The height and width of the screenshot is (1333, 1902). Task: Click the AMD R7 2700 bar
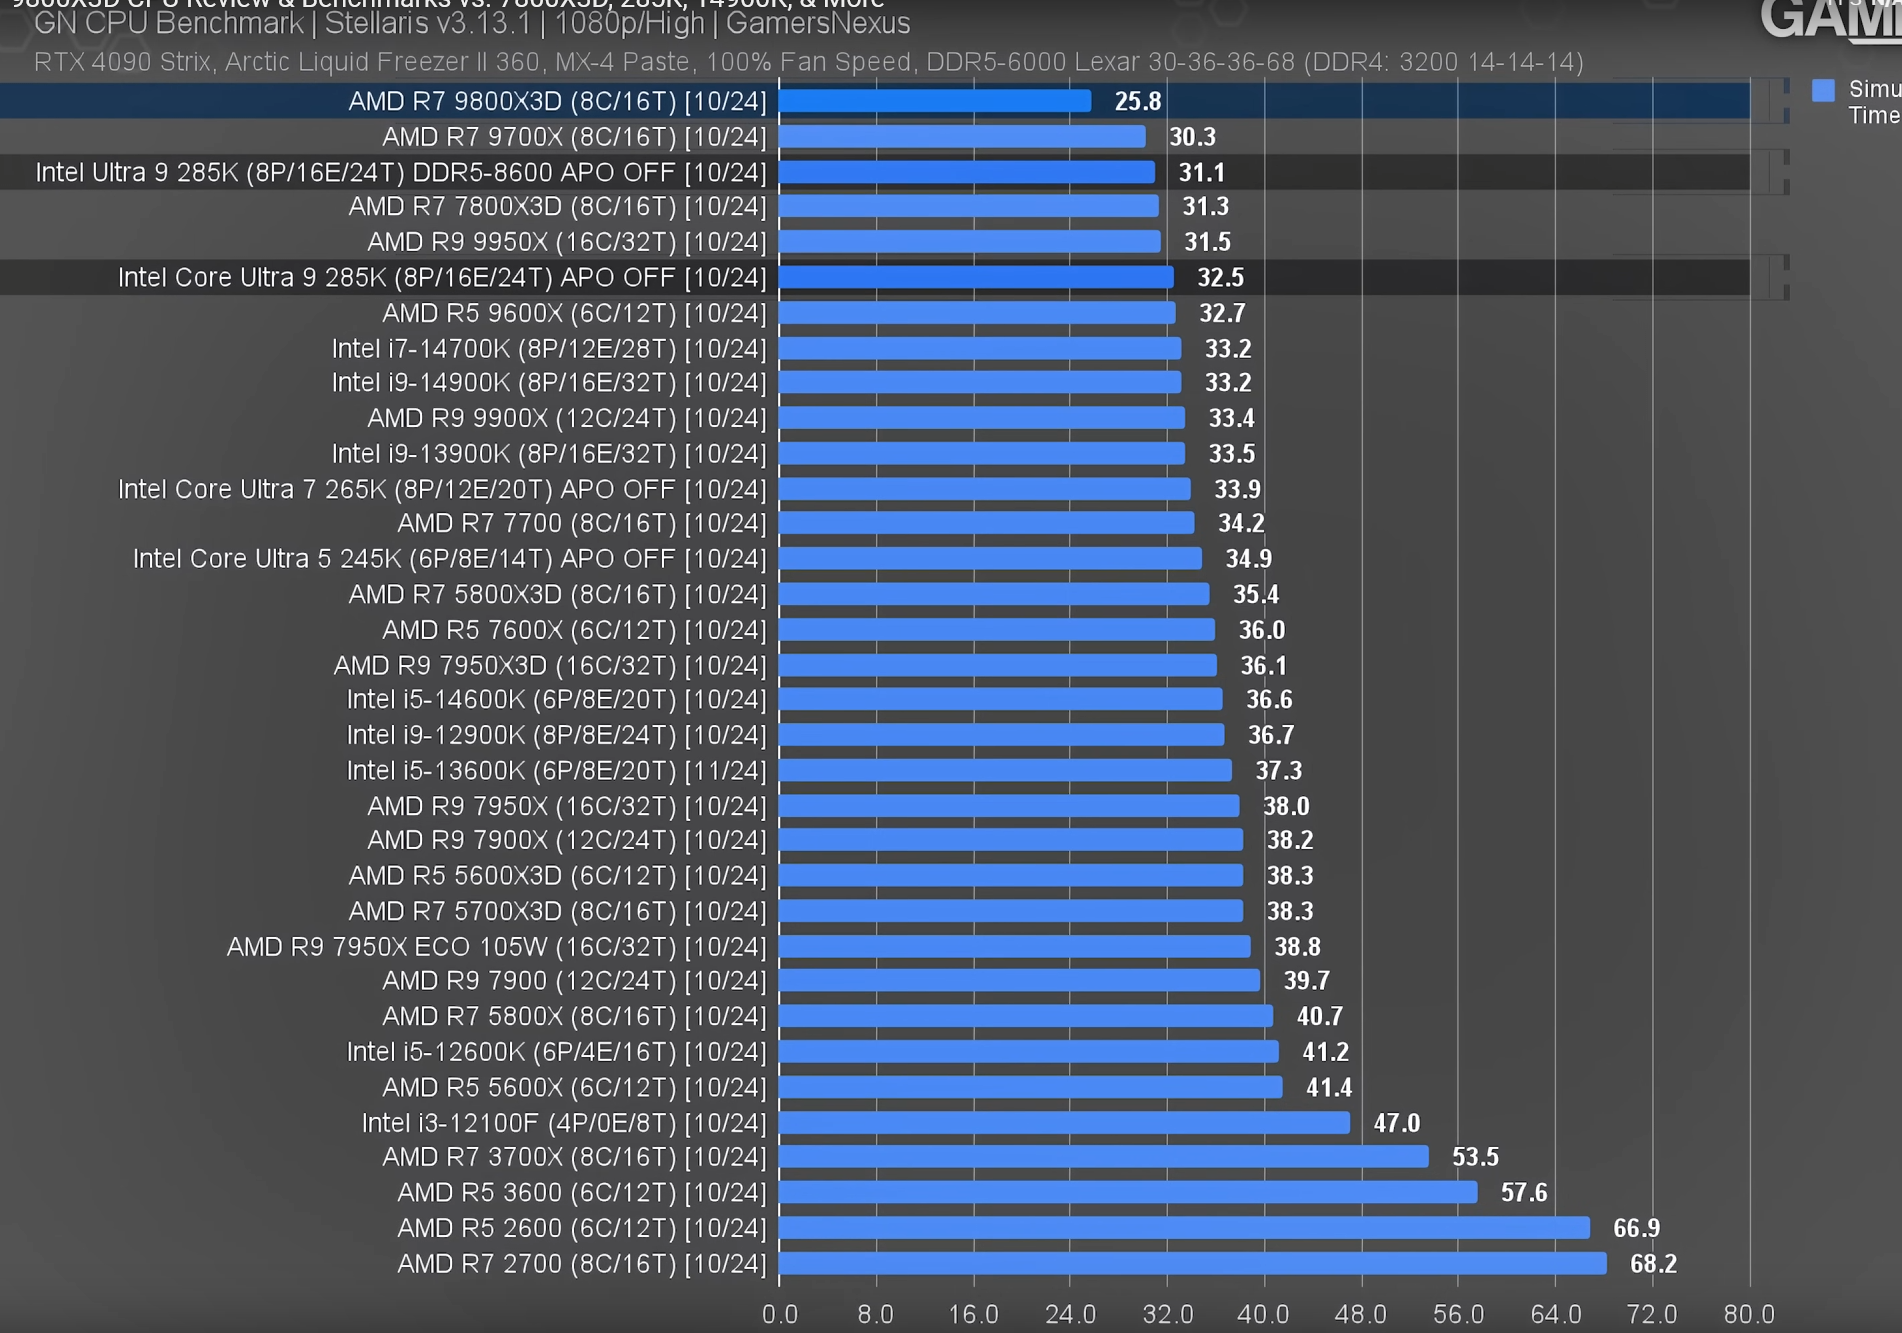[x=1193, y=1264]
